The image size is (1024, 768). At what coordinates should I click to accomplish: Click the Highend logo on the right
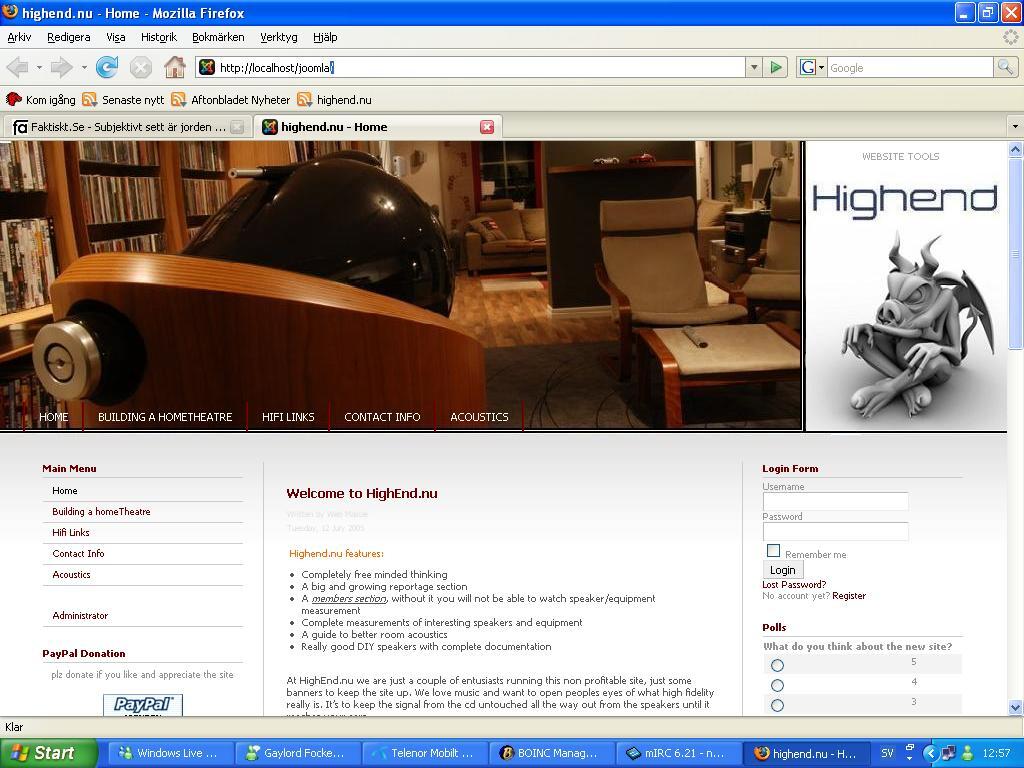tap(904, 200)
